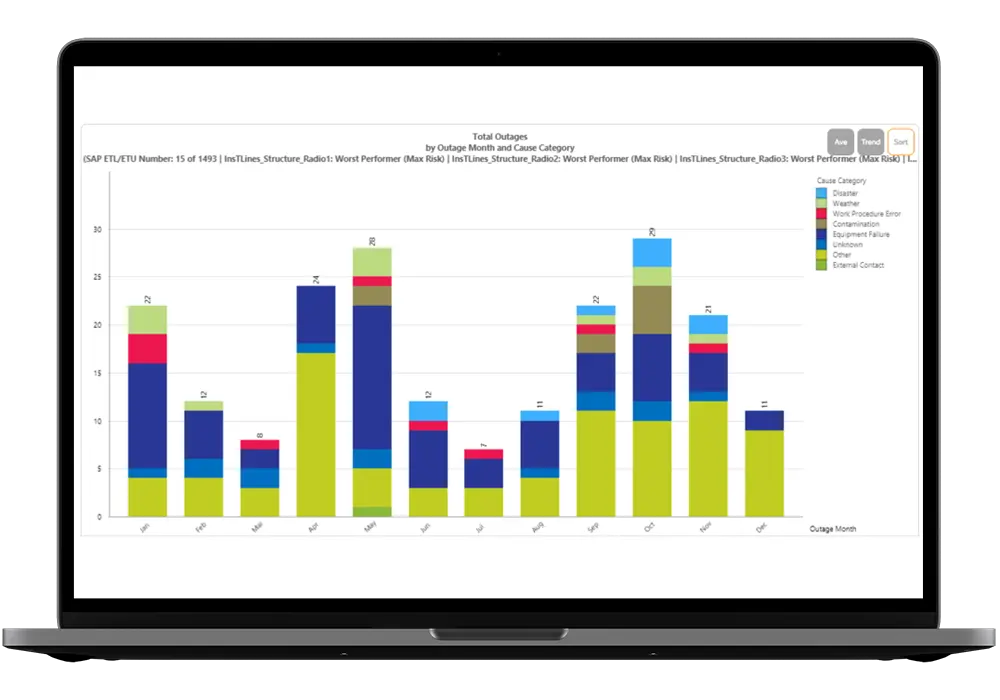Click the Disaster segment atop June bar
This screenshot has width=1000, height=700.
pos(427,410)
